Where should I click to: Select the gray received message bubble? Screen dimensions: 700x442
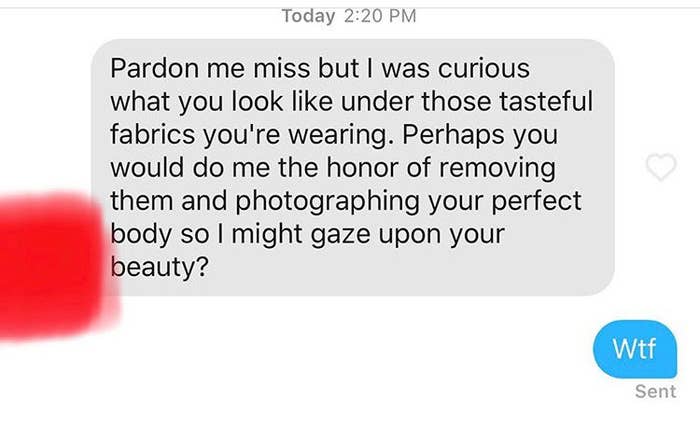click(x=353, y=167)
